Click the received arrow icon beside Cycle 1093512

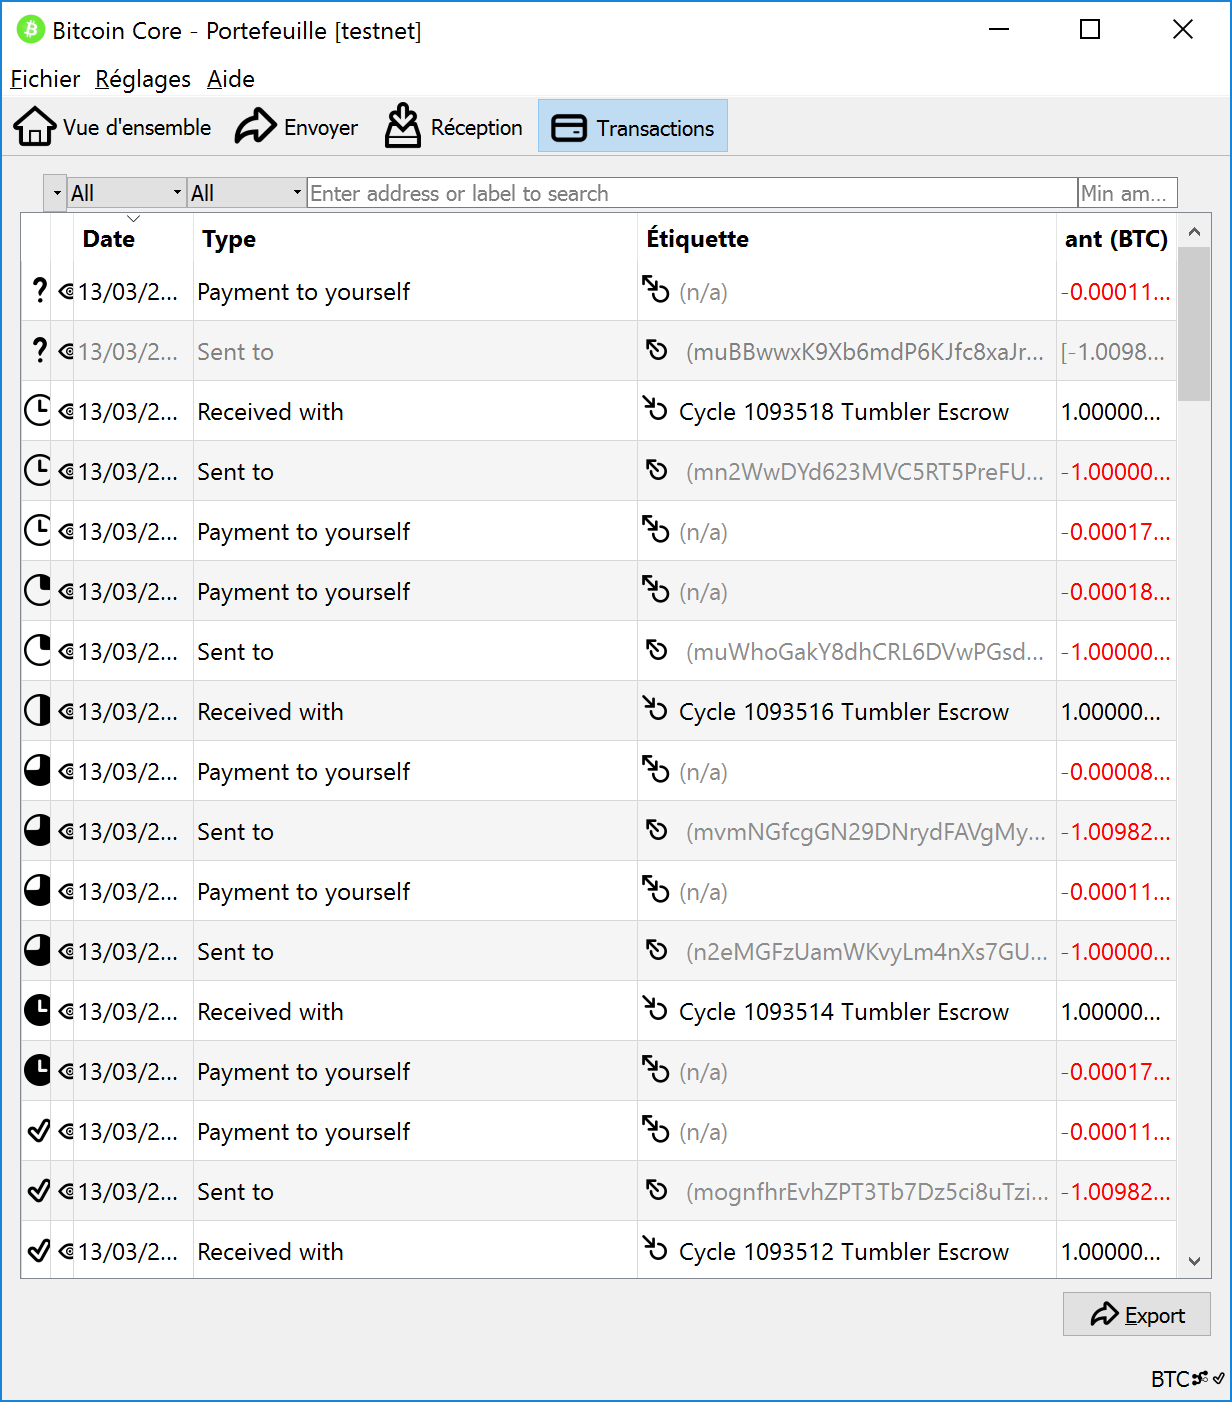(x=655, y=1249)
